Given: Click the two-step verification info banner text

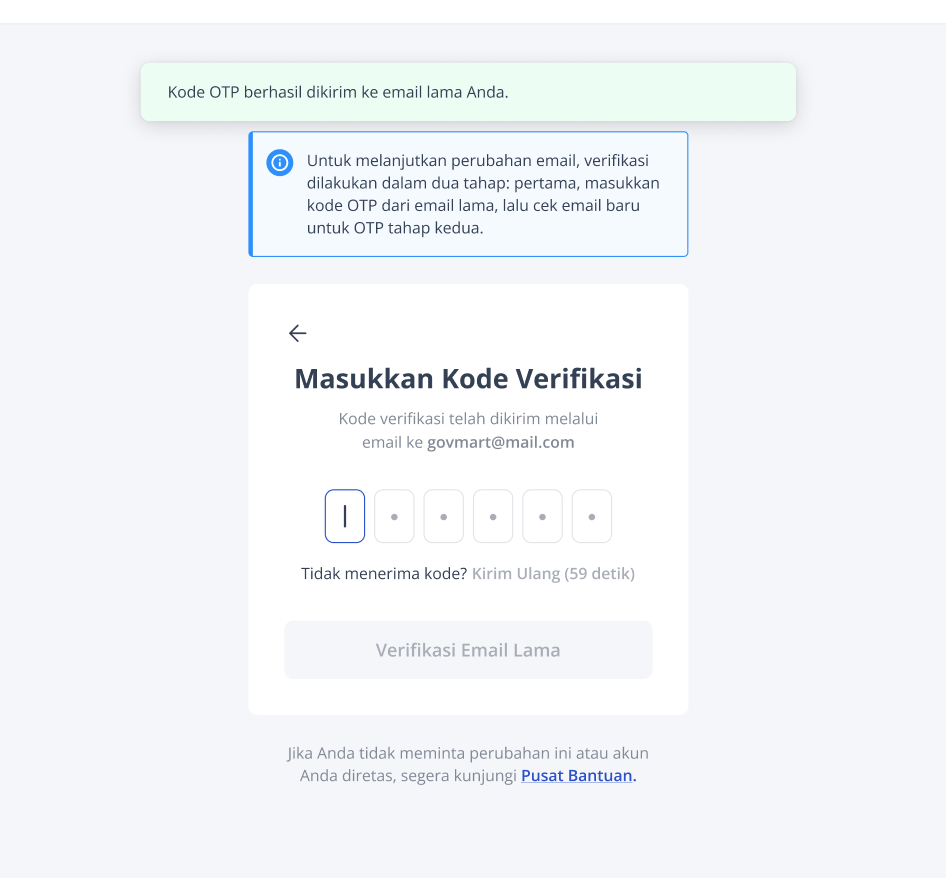Looking at the screenshot, I should pos(483,194).
